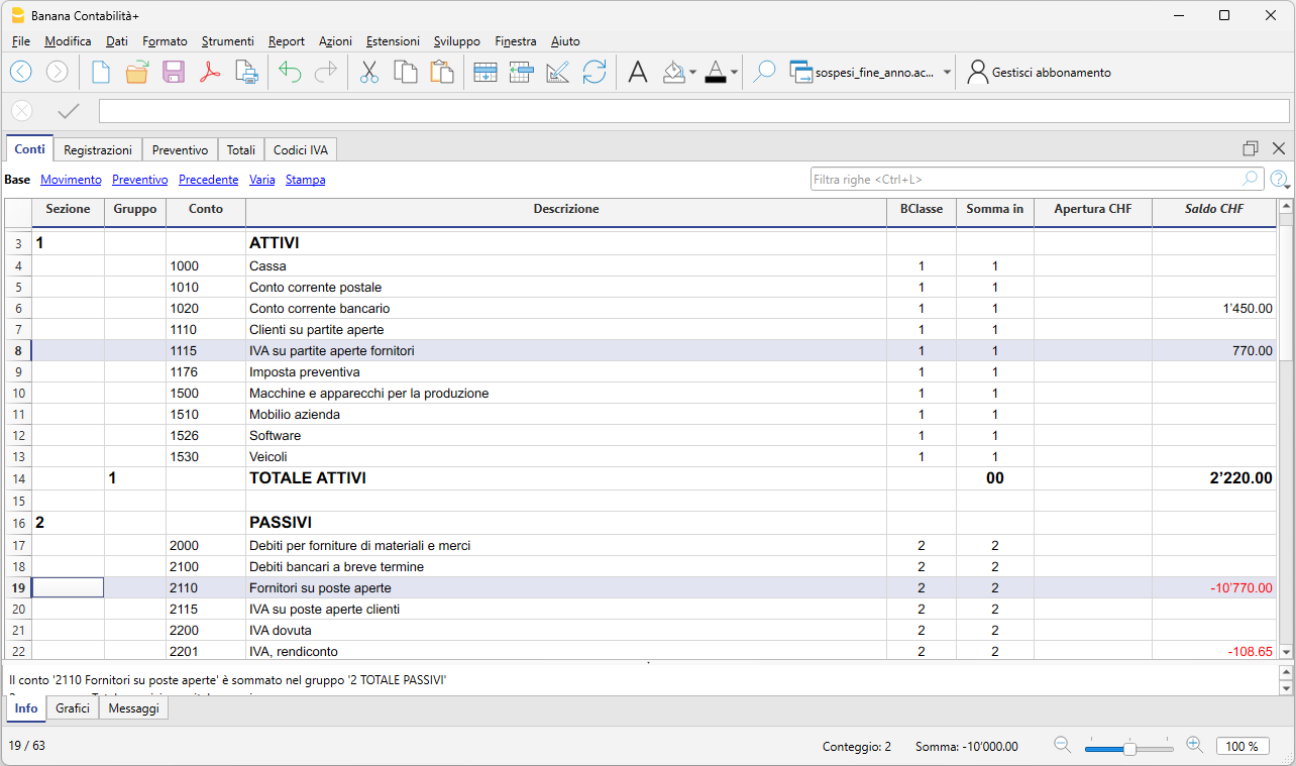Click the insert rows toolbar icon
The height and width of the screenshot is (766, 1296).
521,72
